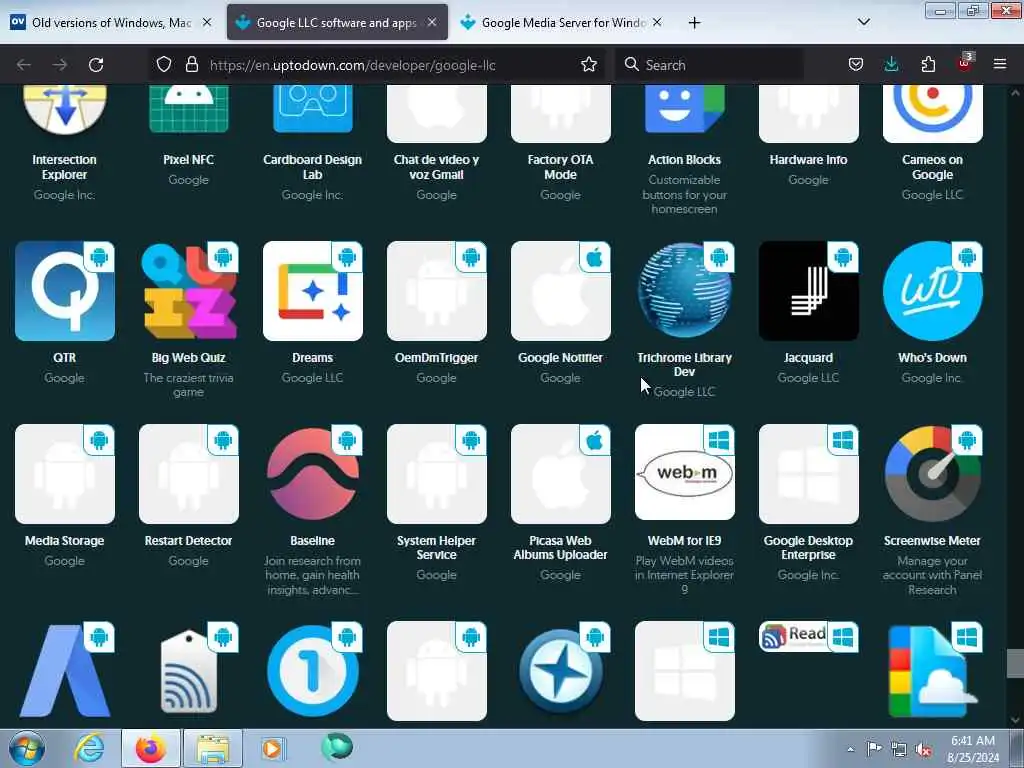The width and height of the screenshot is (1024, 768).
Task: Open the compass star app thumbnail
Action: coord(561,671)
